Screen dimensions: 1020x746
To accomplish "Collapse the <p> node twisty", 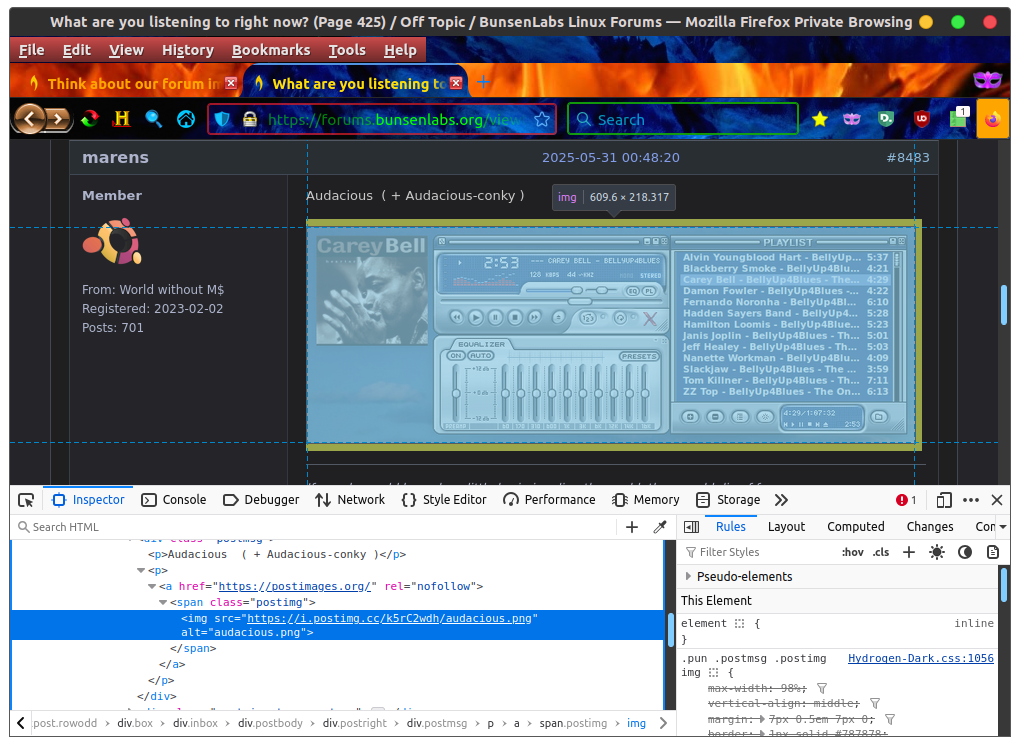I will pos(141,570).
